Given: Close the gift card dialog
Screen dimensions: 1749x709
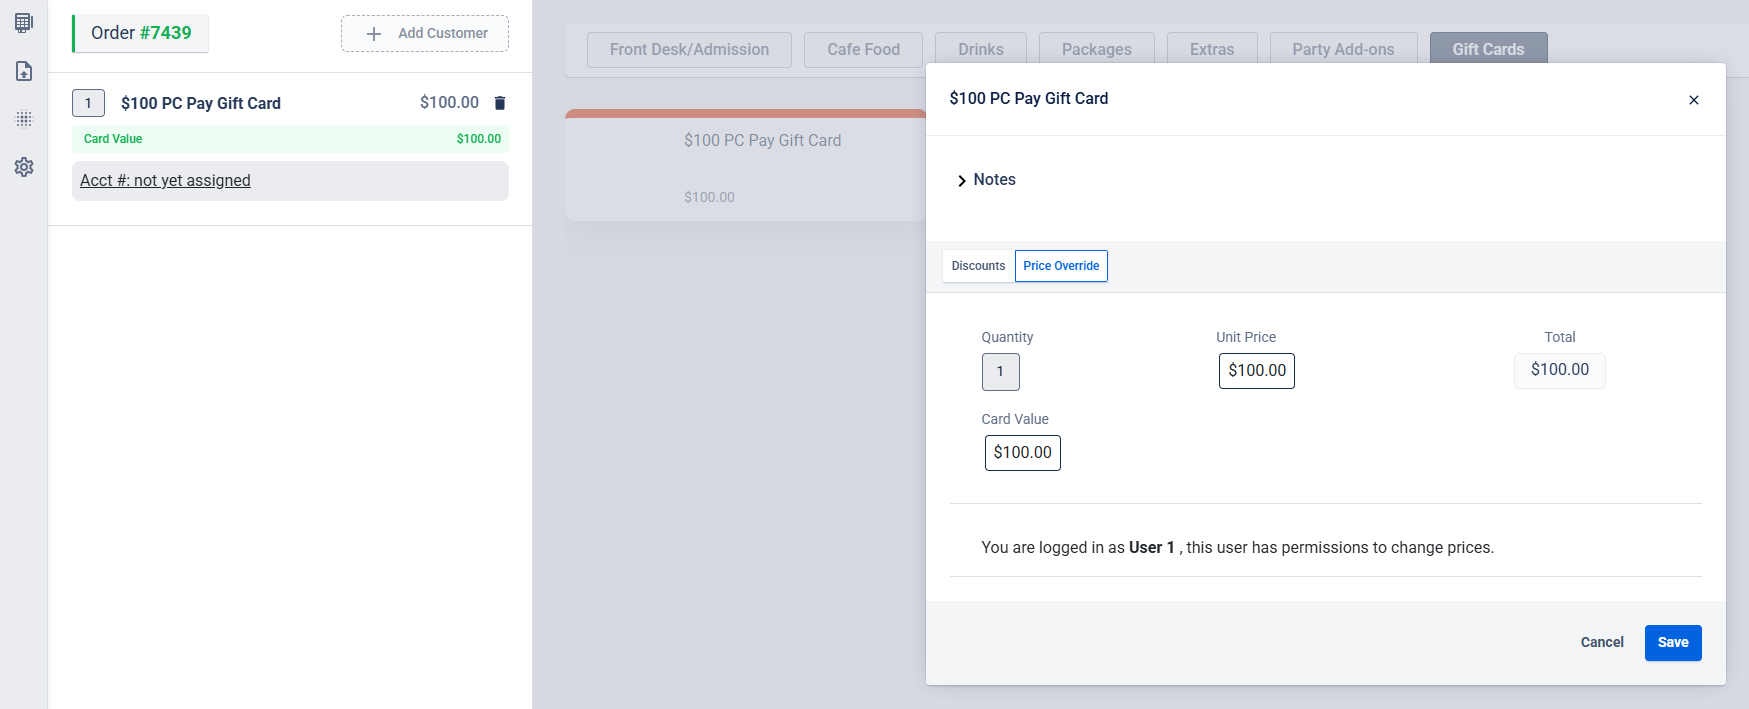Looking at the screenshot, I should [1694, 100].
